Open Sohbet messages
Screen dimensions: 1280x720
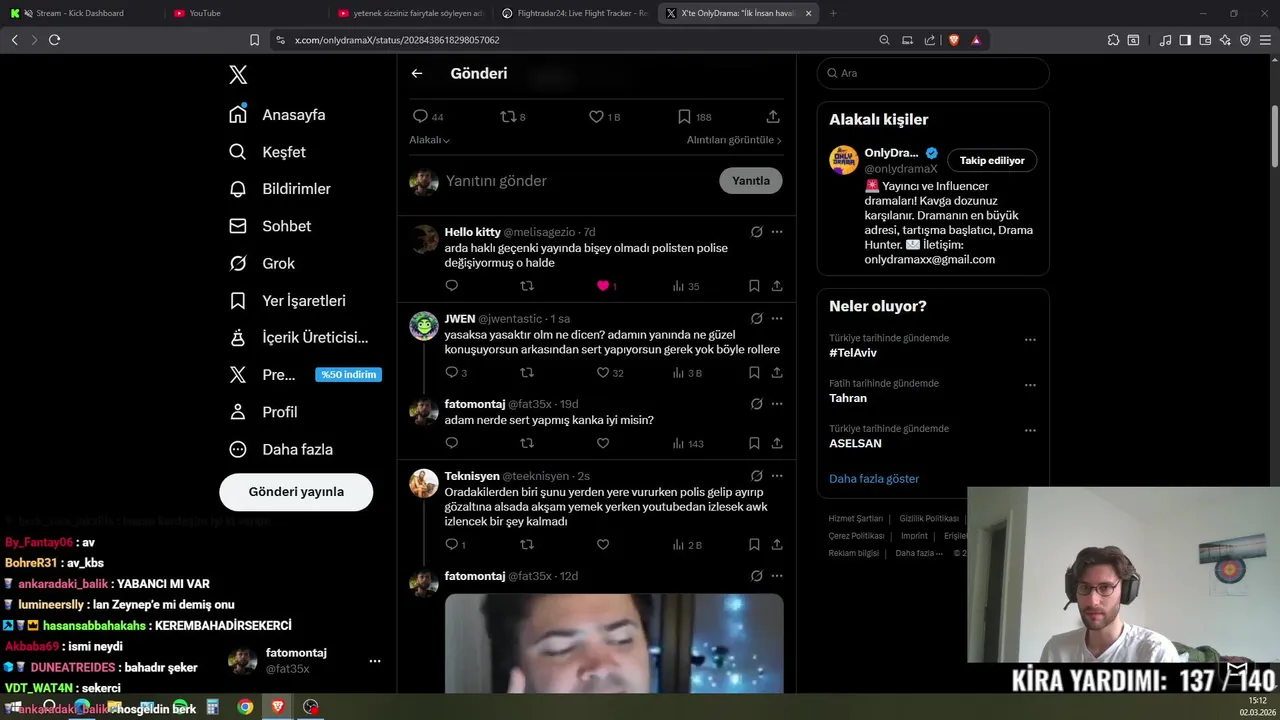click(270, 226)
